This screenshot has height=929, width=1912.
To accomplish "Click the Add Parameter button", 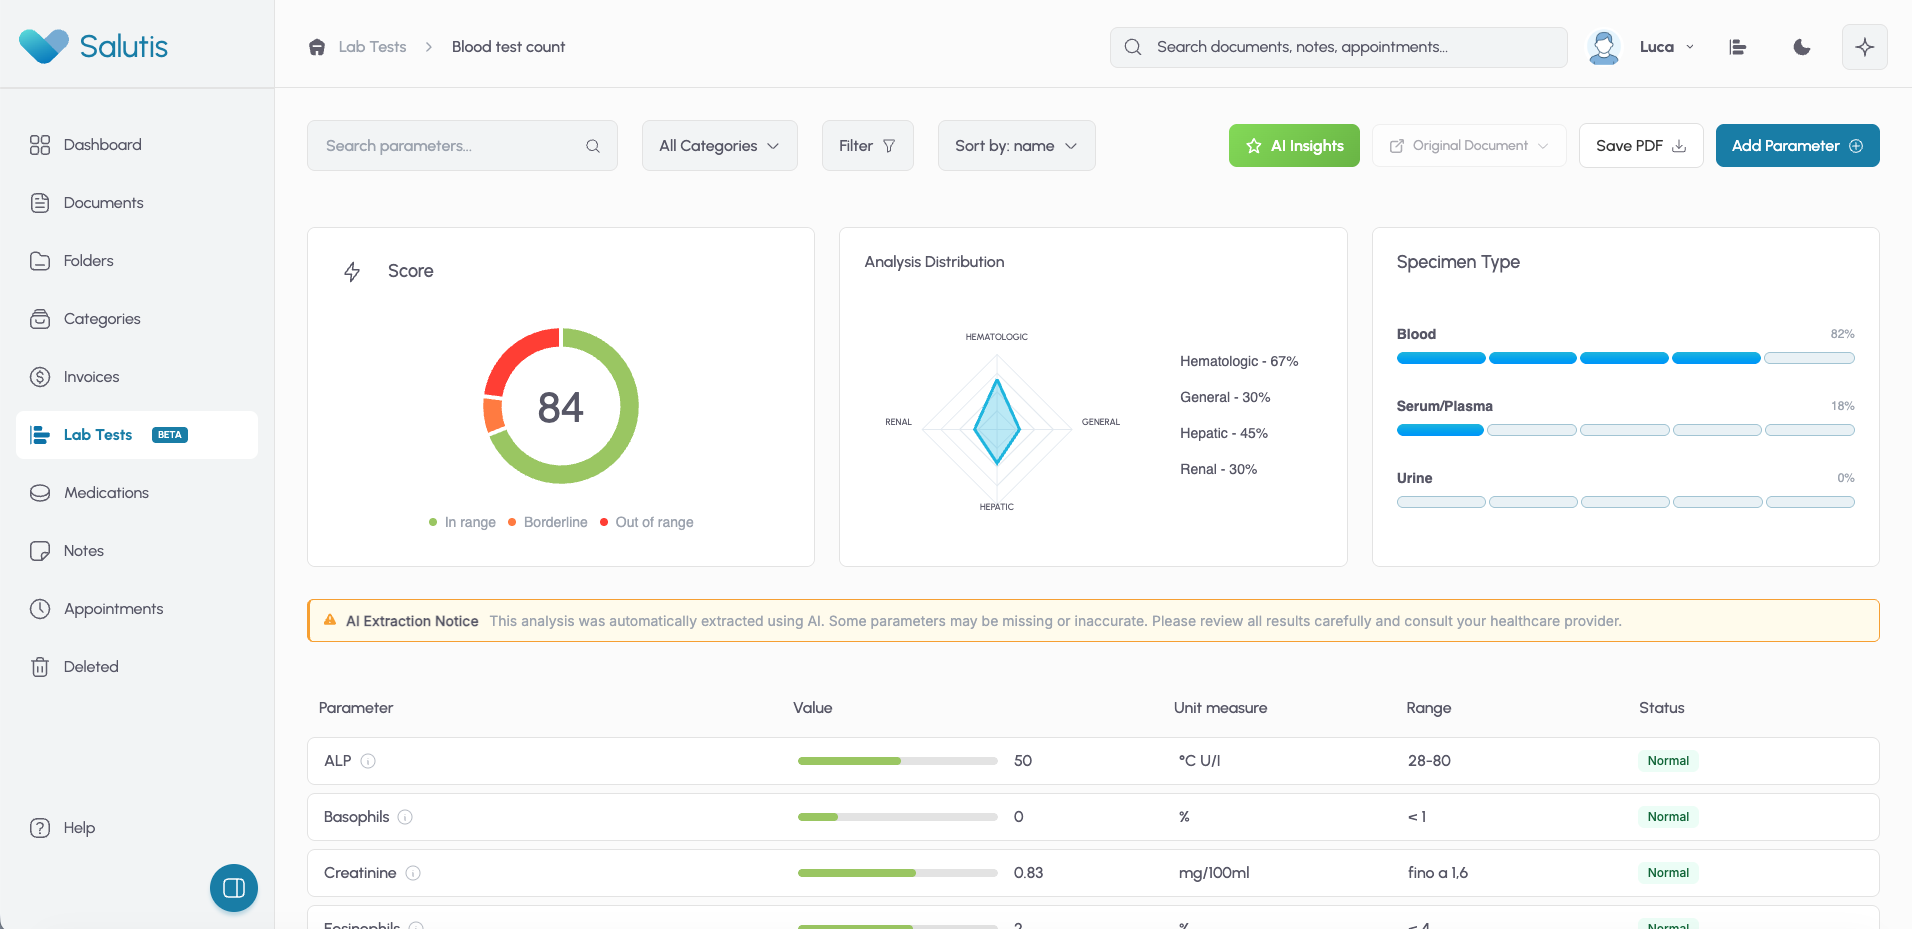I will [x=1797, y=146].
